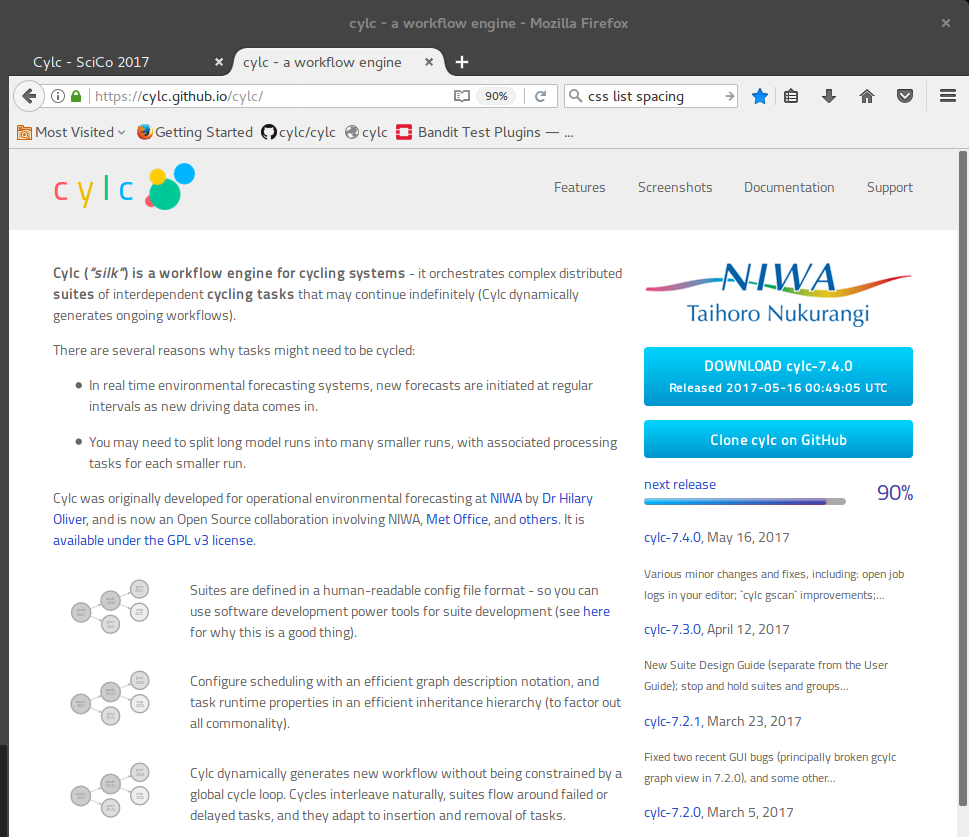The width and height of the screenshot is (969, 837).
Task: Open 'available under the GPL v3 license' link
Action: click(153, 540)
